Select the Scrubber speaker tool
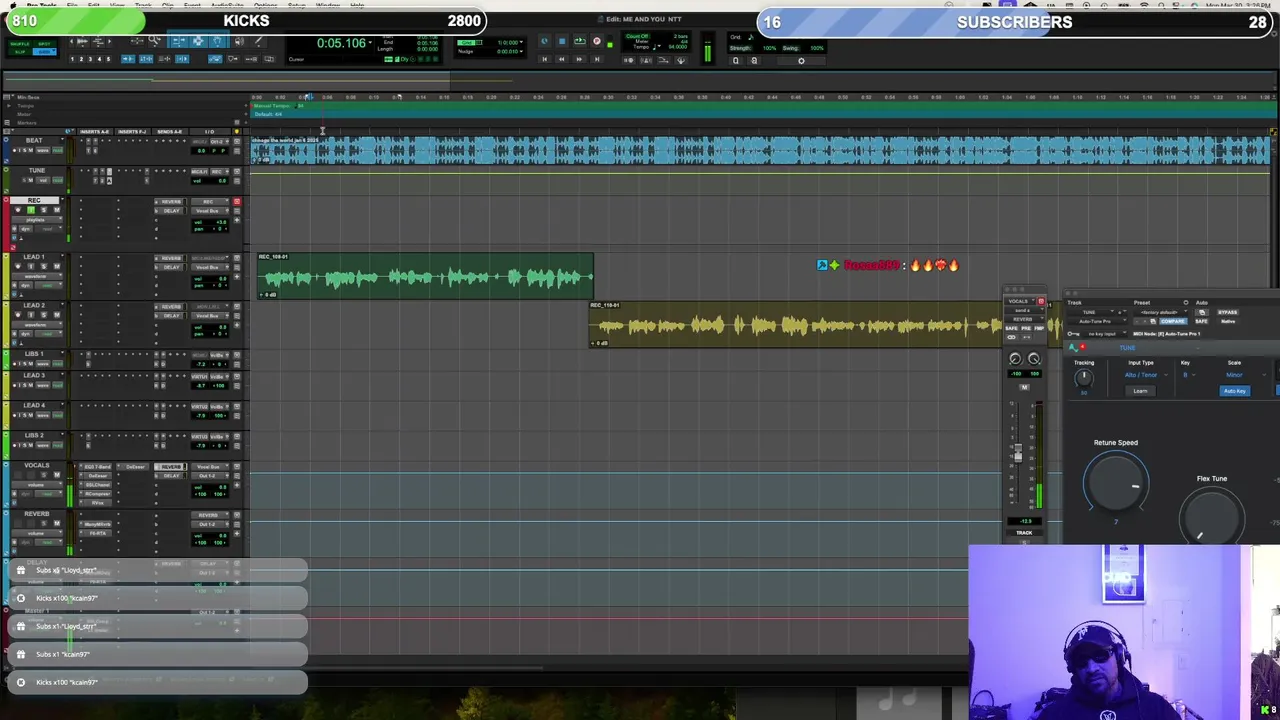 click(239, 41)
